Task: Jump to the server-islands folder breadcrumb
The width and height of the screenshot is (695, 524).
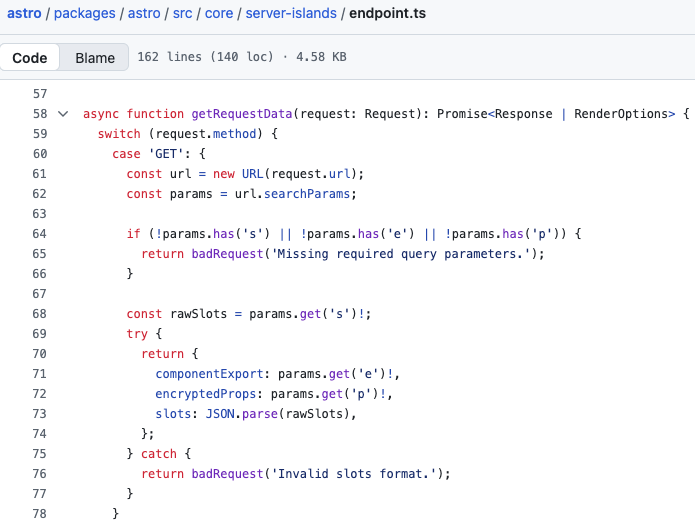Action: [x=292, y=14]
